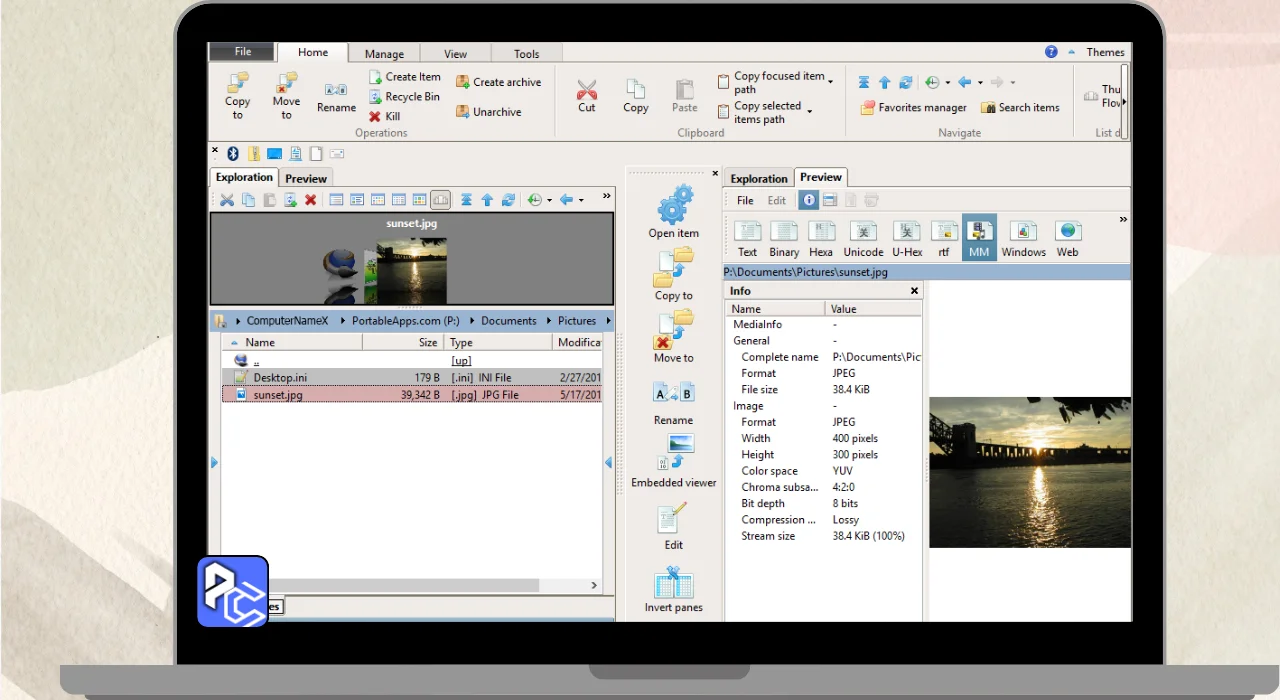Select the Hexa preview mode icon
Viewport: 1280px width, 700px height.
pos(821,233)
